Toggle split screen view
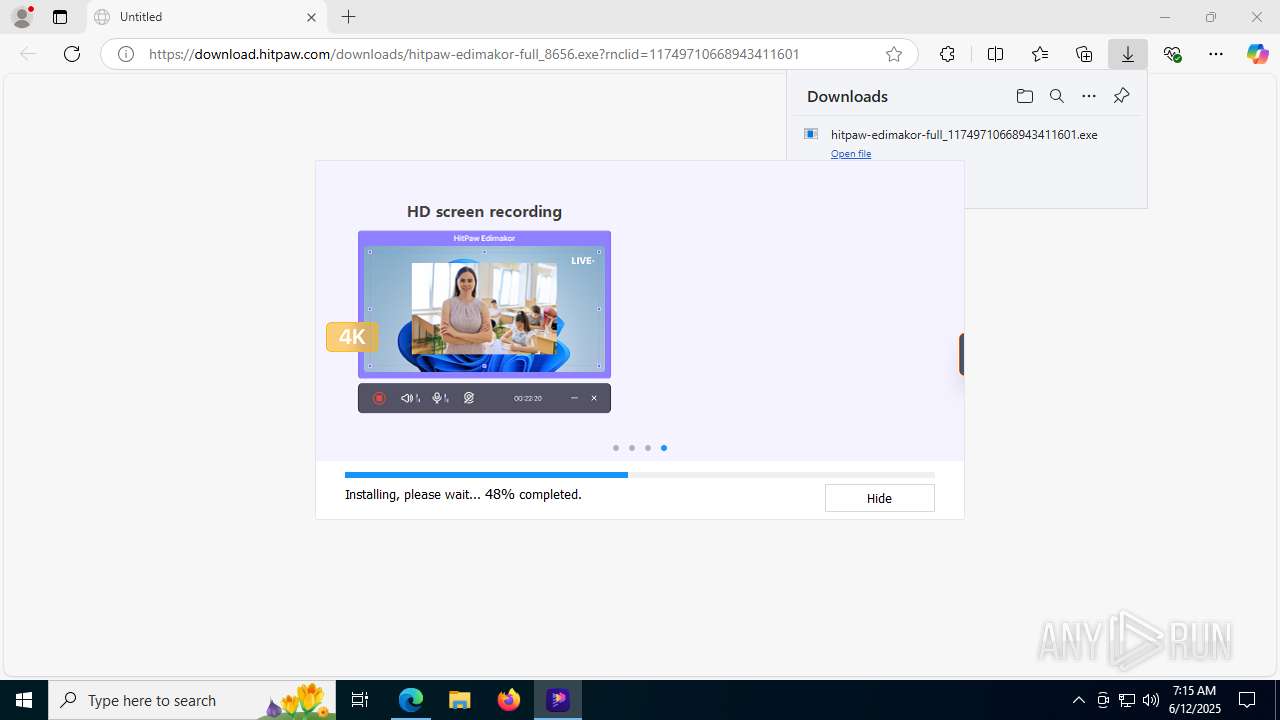 click(995, 54)
